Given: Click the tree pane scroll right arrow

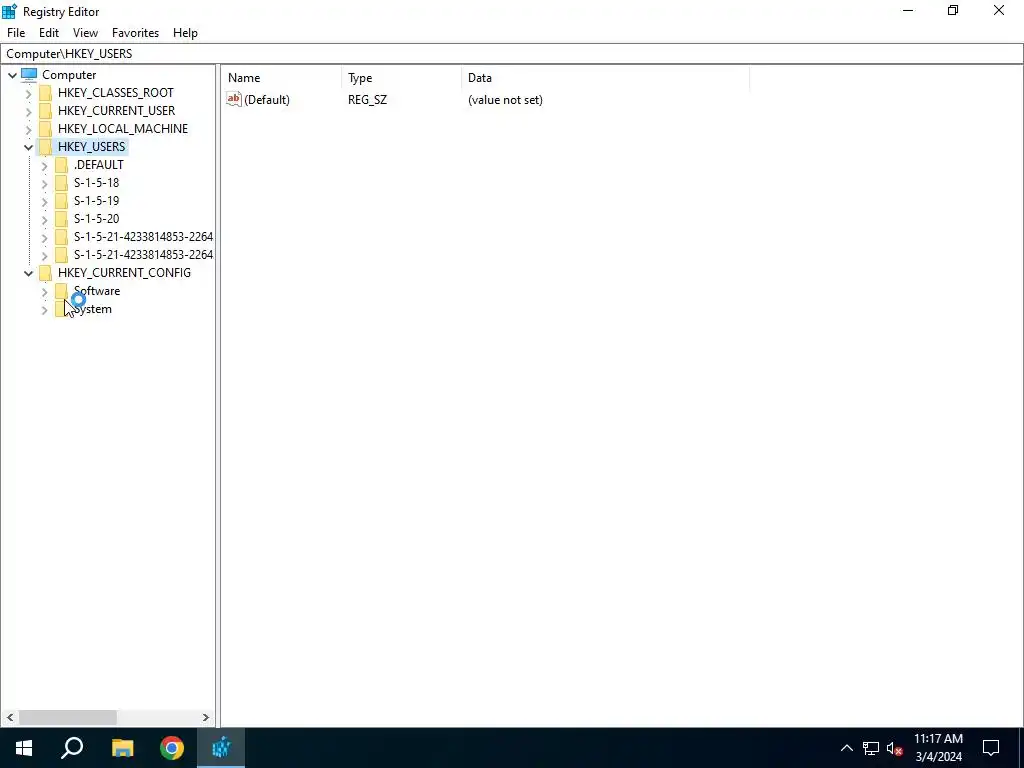Looking at the screenshot, I should point(205,717).
